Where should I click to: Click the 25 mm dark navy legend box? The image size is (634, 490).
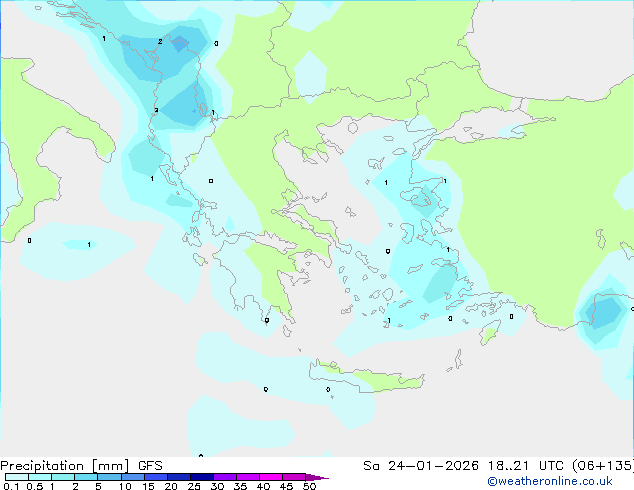[201, 477]
